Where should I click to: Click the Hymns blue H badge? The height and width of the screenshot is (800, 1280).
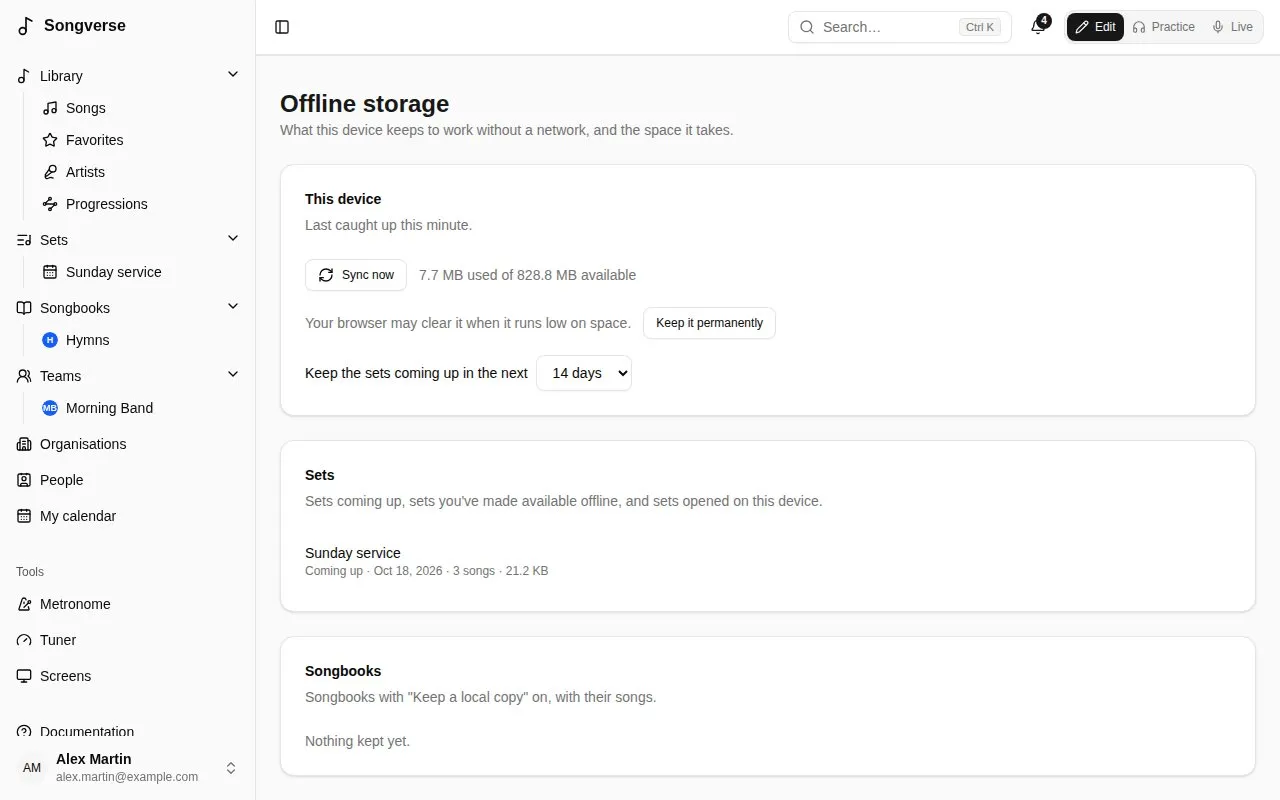click(x=50, y=340)
